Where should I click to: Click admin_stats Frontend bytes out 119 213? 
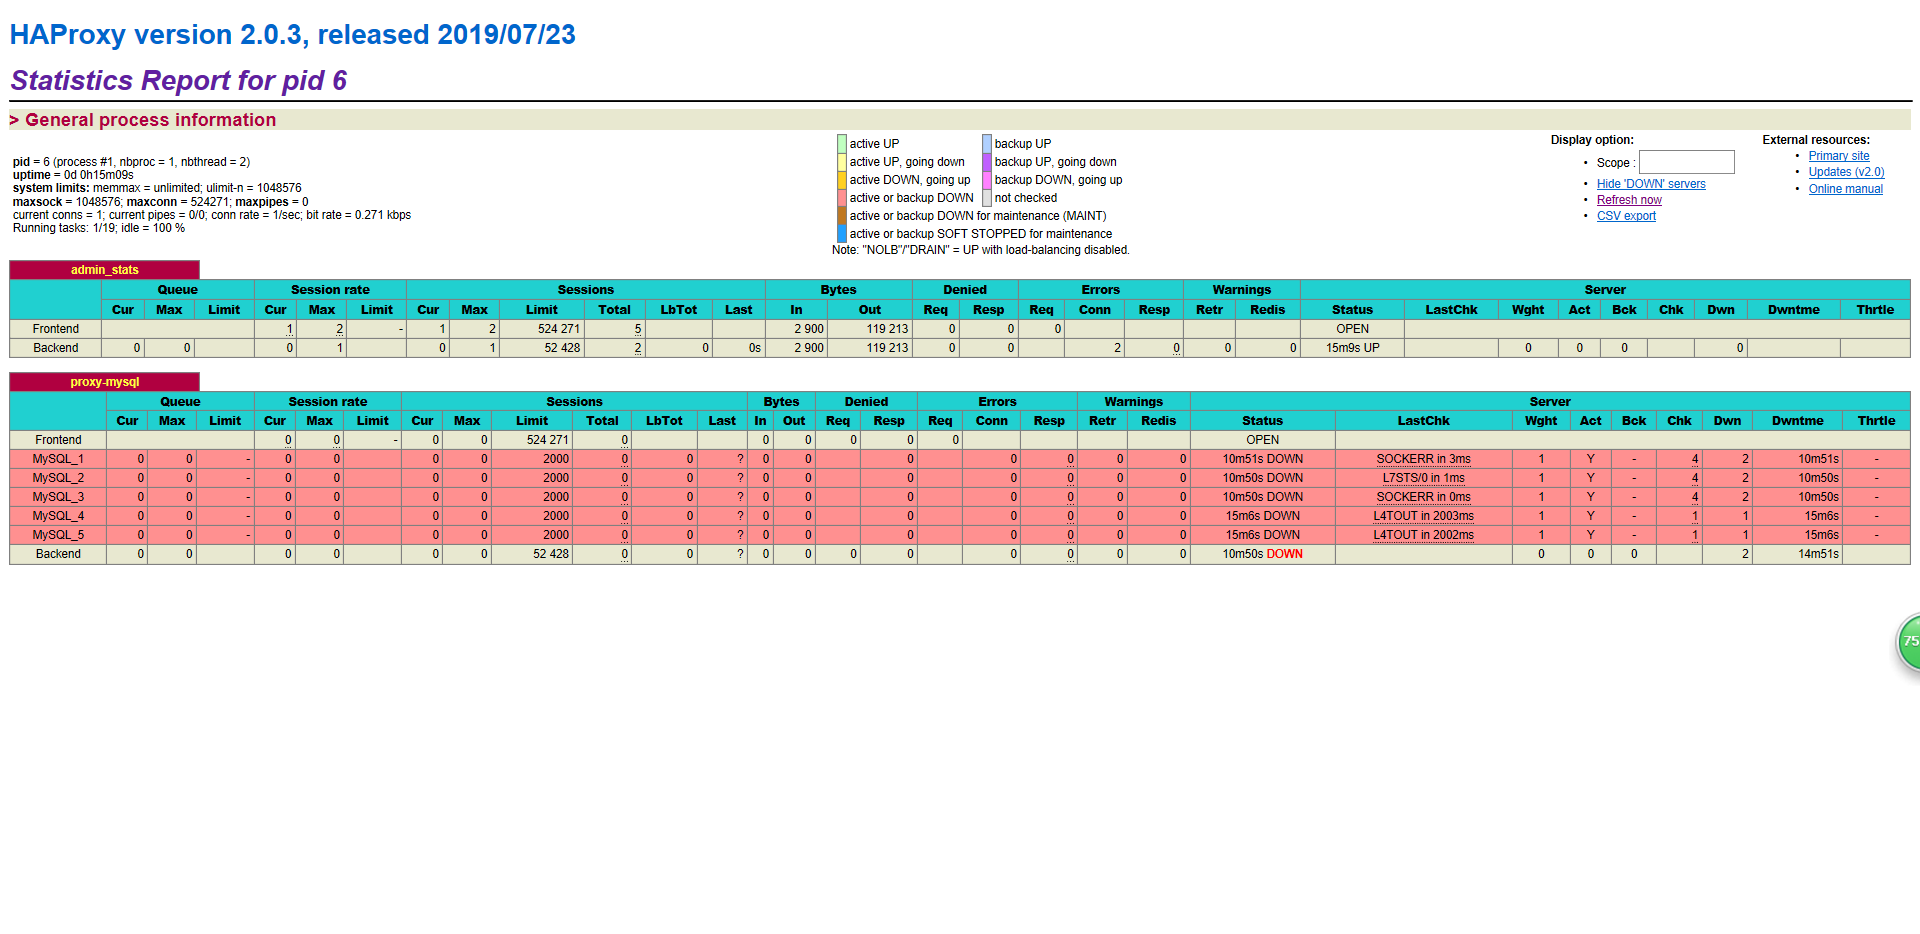tap(887, 329)
